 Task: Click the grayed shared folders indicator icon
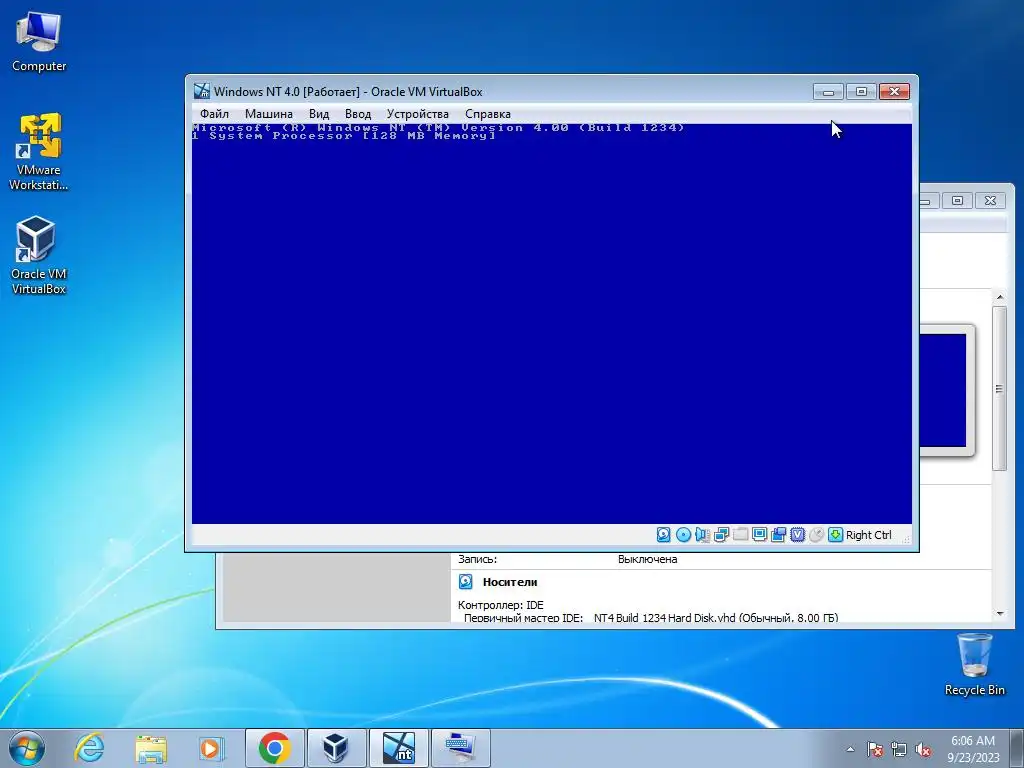[x=740, y=535]
